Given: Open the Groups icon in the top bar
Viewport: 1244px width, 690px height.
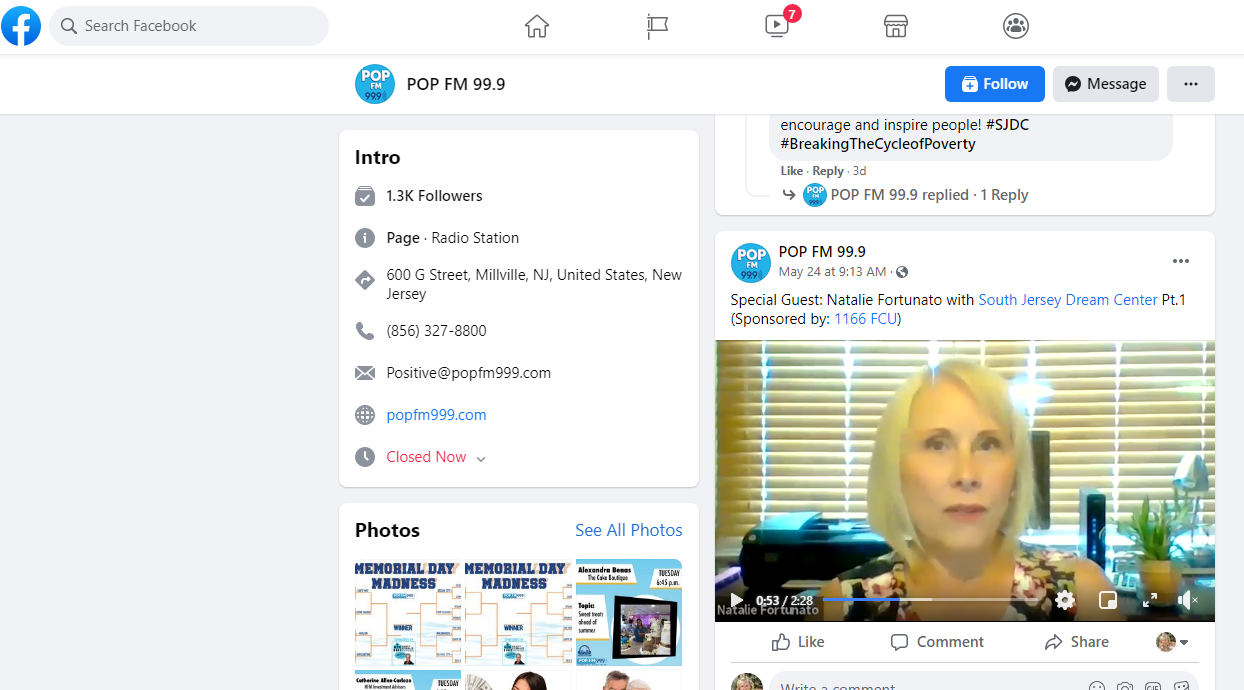Looking at the screenshot, I should click(x=1016, y=26).
